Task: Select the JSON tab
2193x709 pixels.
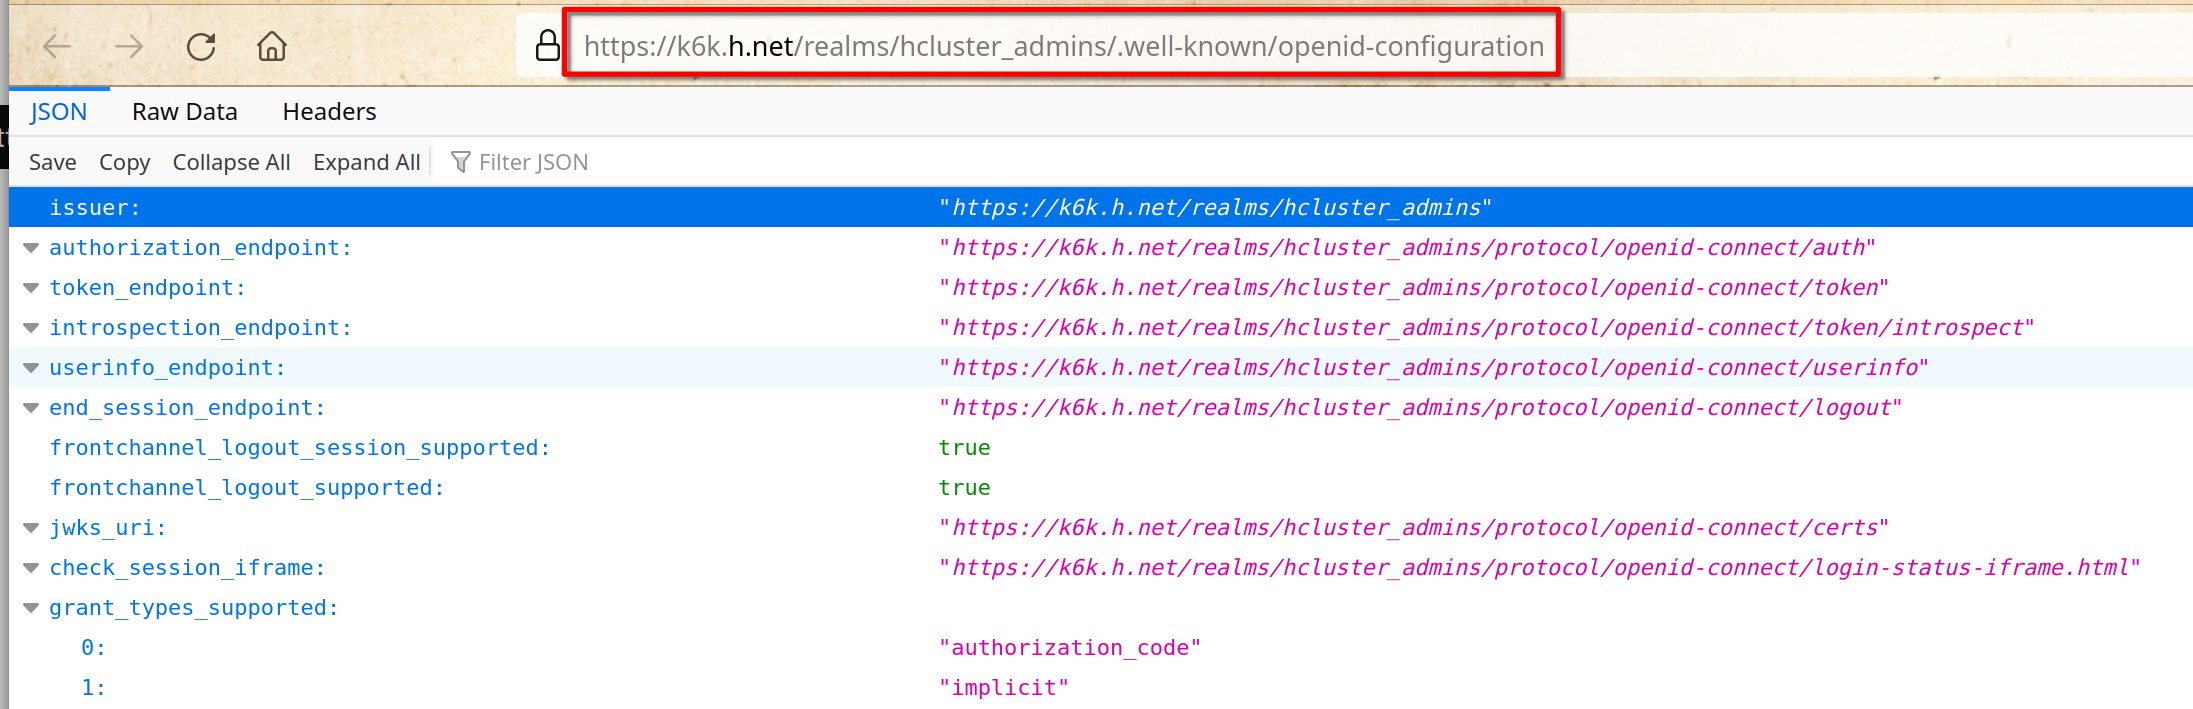Action: tap(58, 112)
